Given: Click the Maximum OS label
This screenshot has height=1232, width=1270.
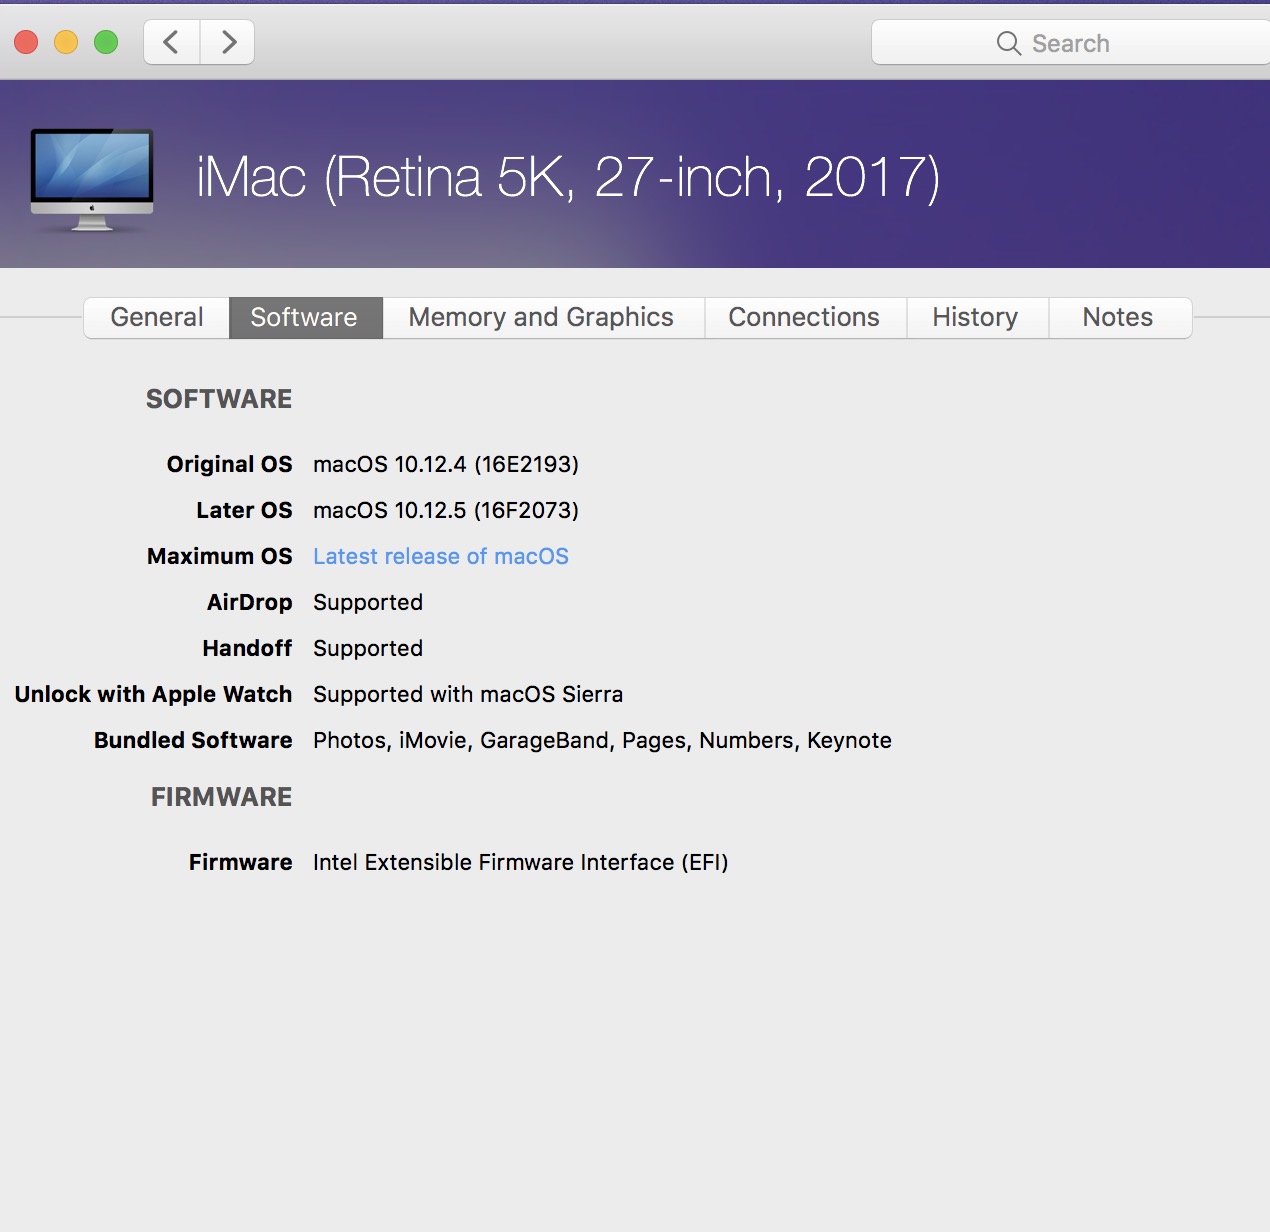Looking at the screenshot, I should [220, 556].
